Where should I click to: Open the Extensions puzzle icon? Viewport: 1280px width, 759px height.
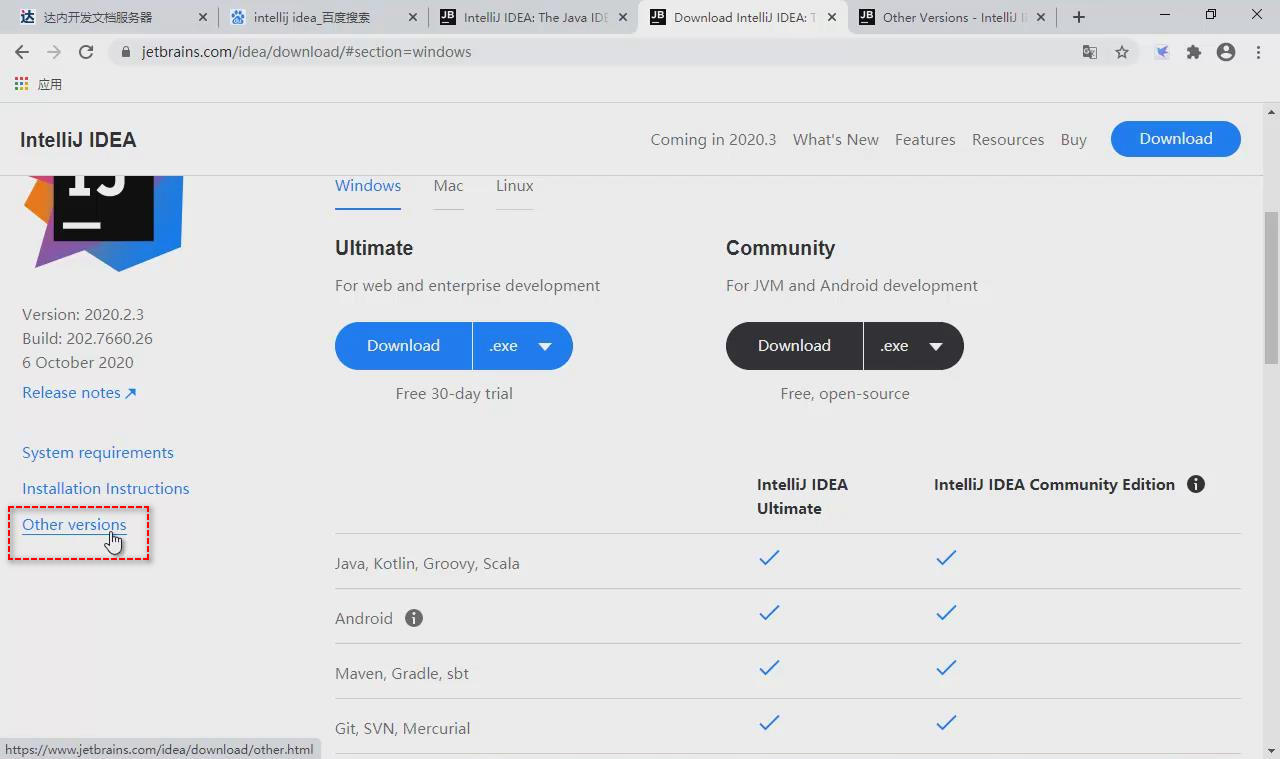(1194, 52)
